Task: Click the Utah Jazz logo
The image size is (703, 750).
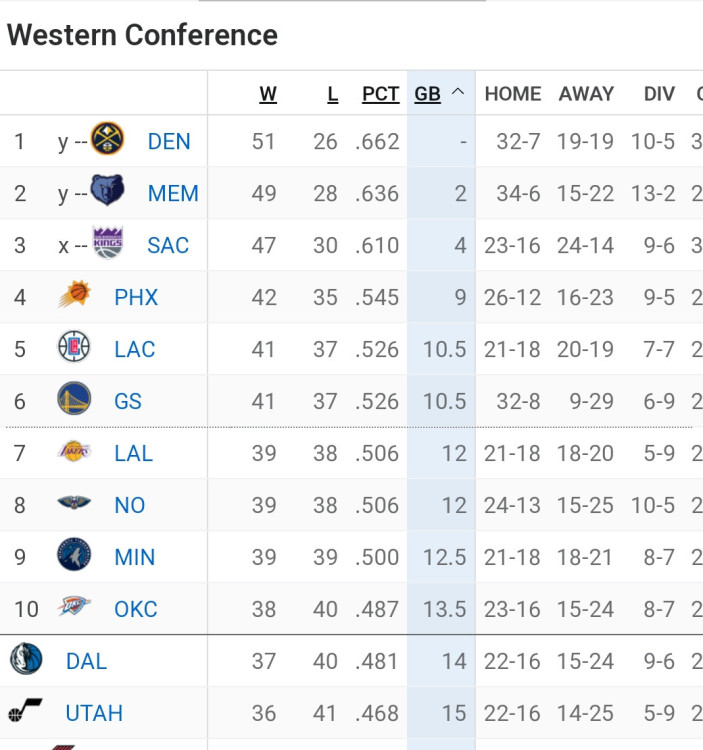Action: [x=25, y=713]
